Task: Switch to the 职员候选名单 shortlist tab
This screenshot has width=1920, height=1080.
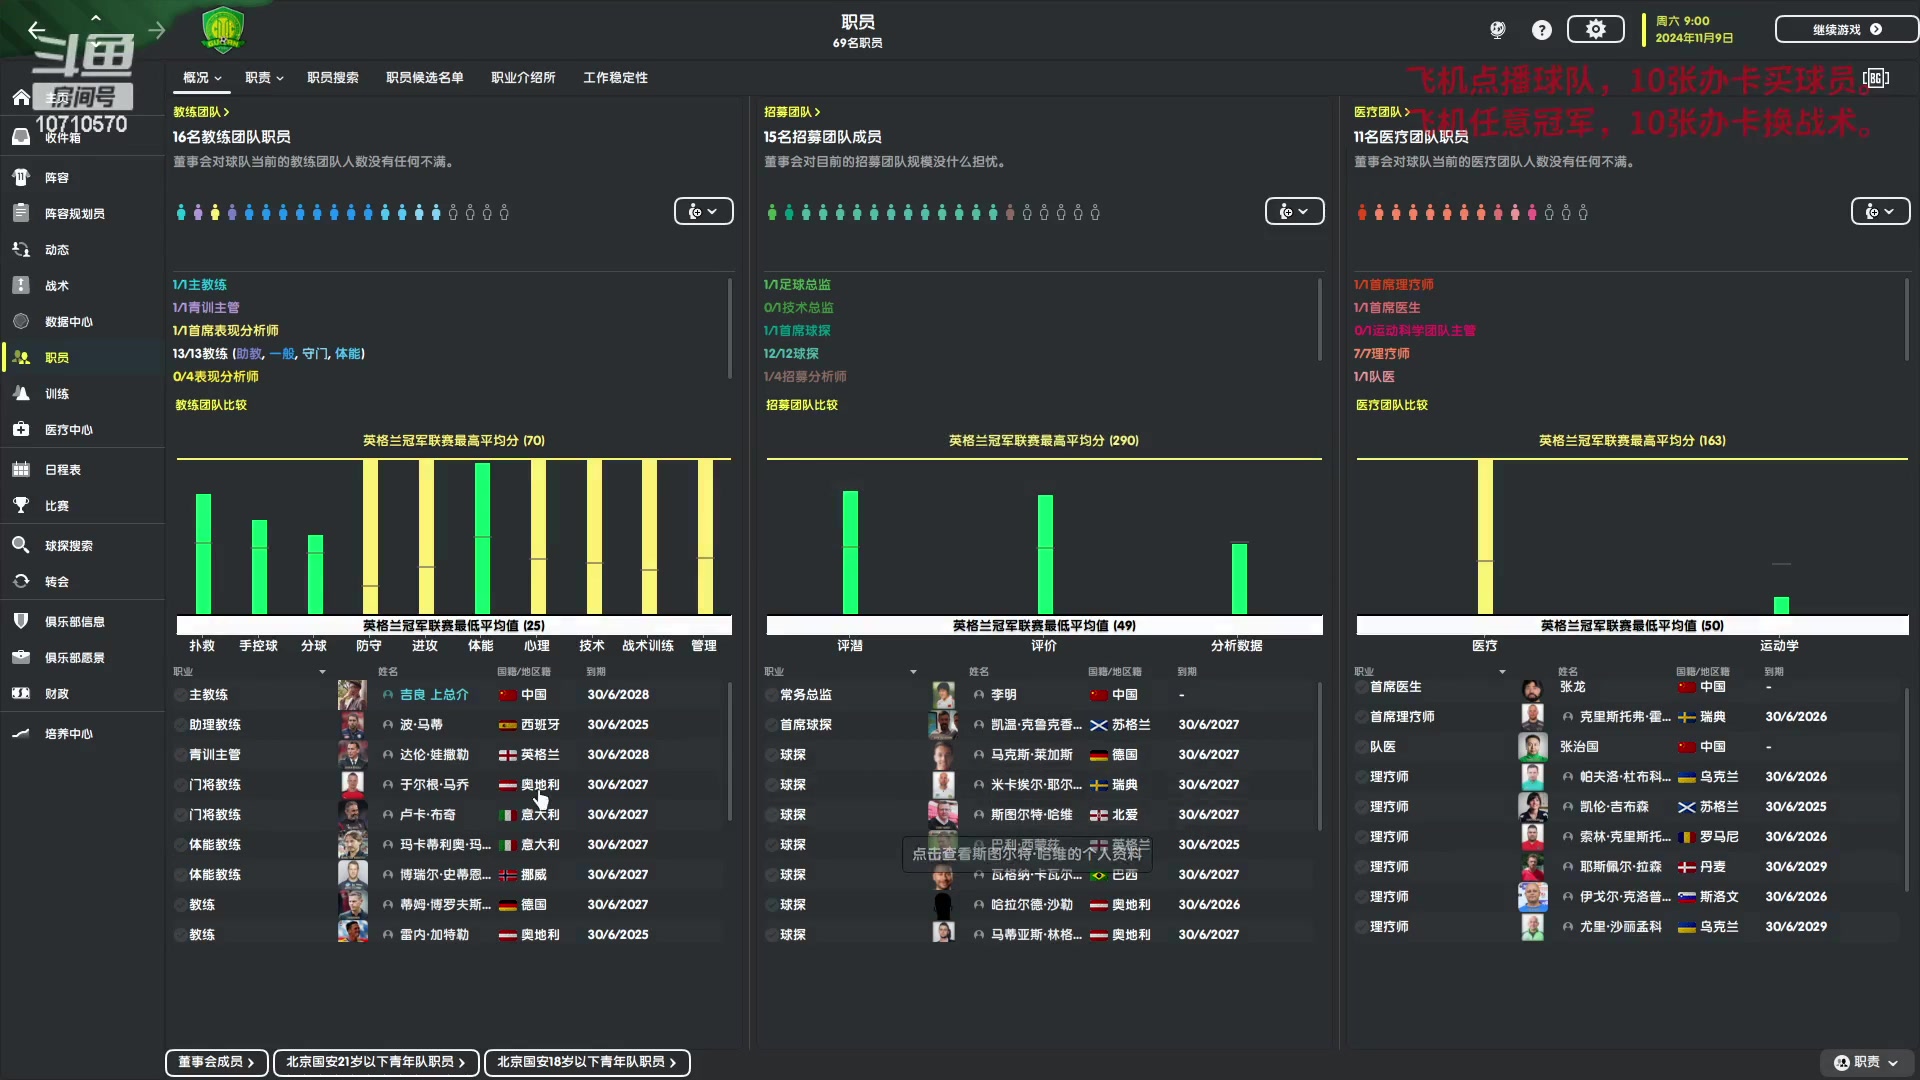Action: (x=424, y=78)
